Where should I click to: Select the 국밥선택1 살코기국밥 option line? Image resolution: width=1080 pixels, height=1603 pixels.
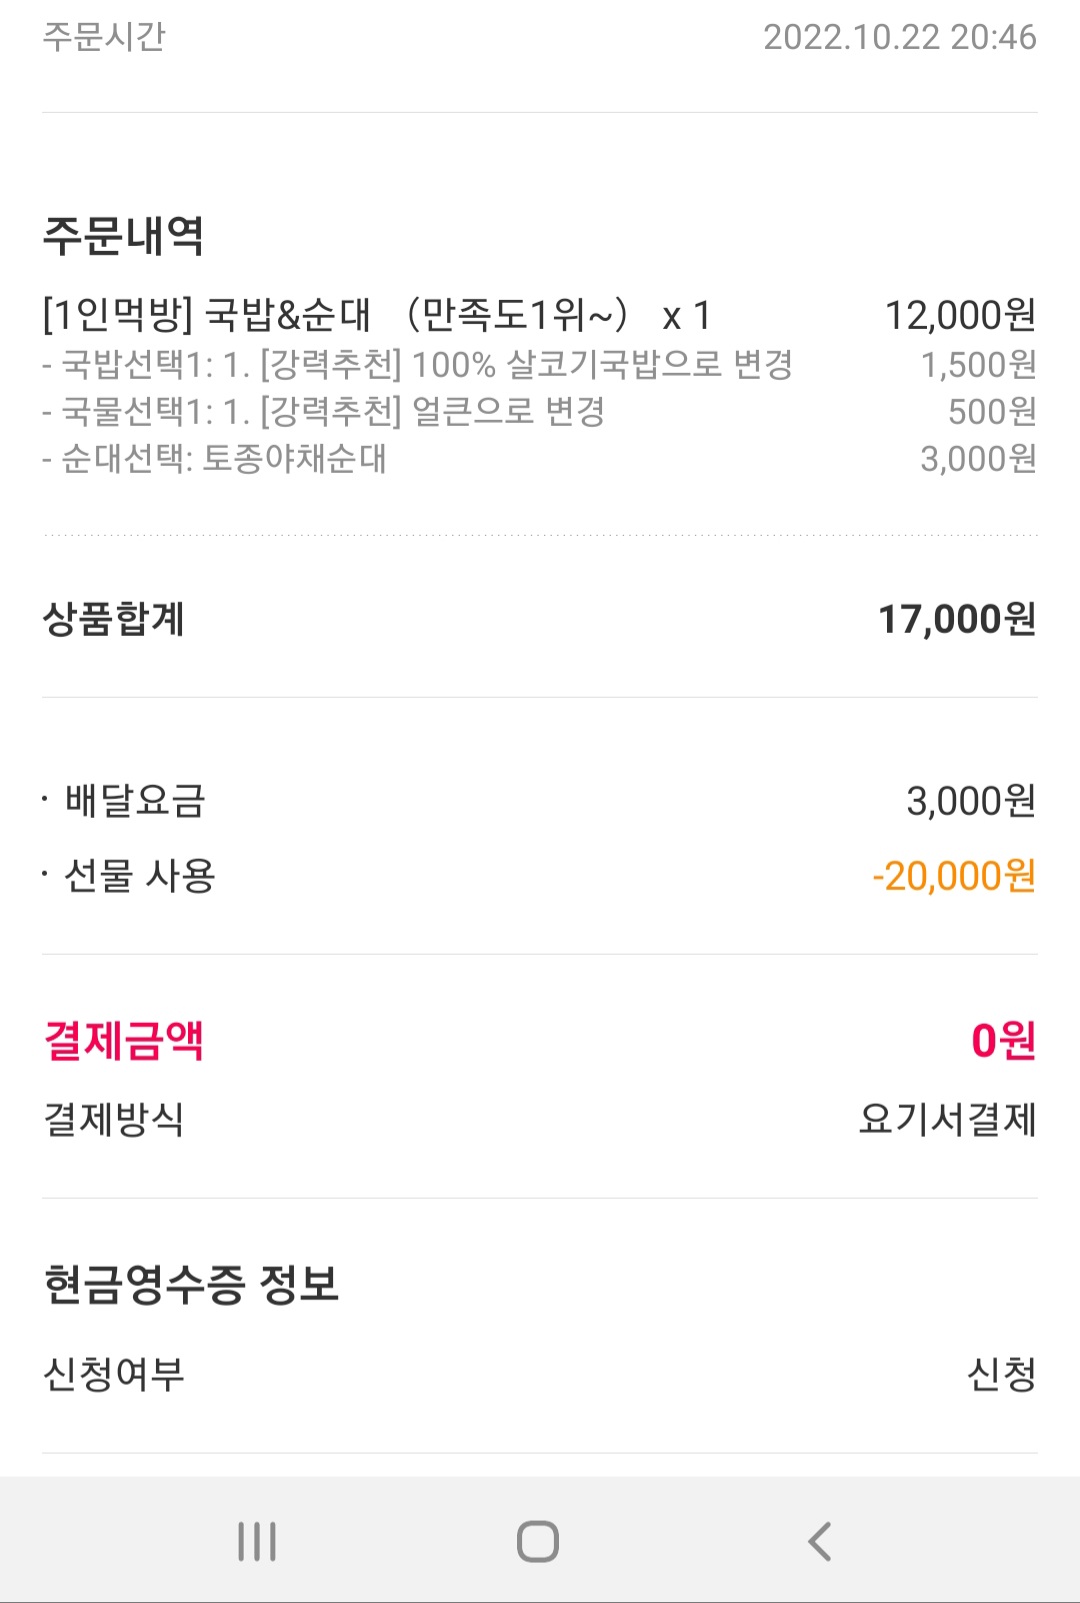pos(418,364)
